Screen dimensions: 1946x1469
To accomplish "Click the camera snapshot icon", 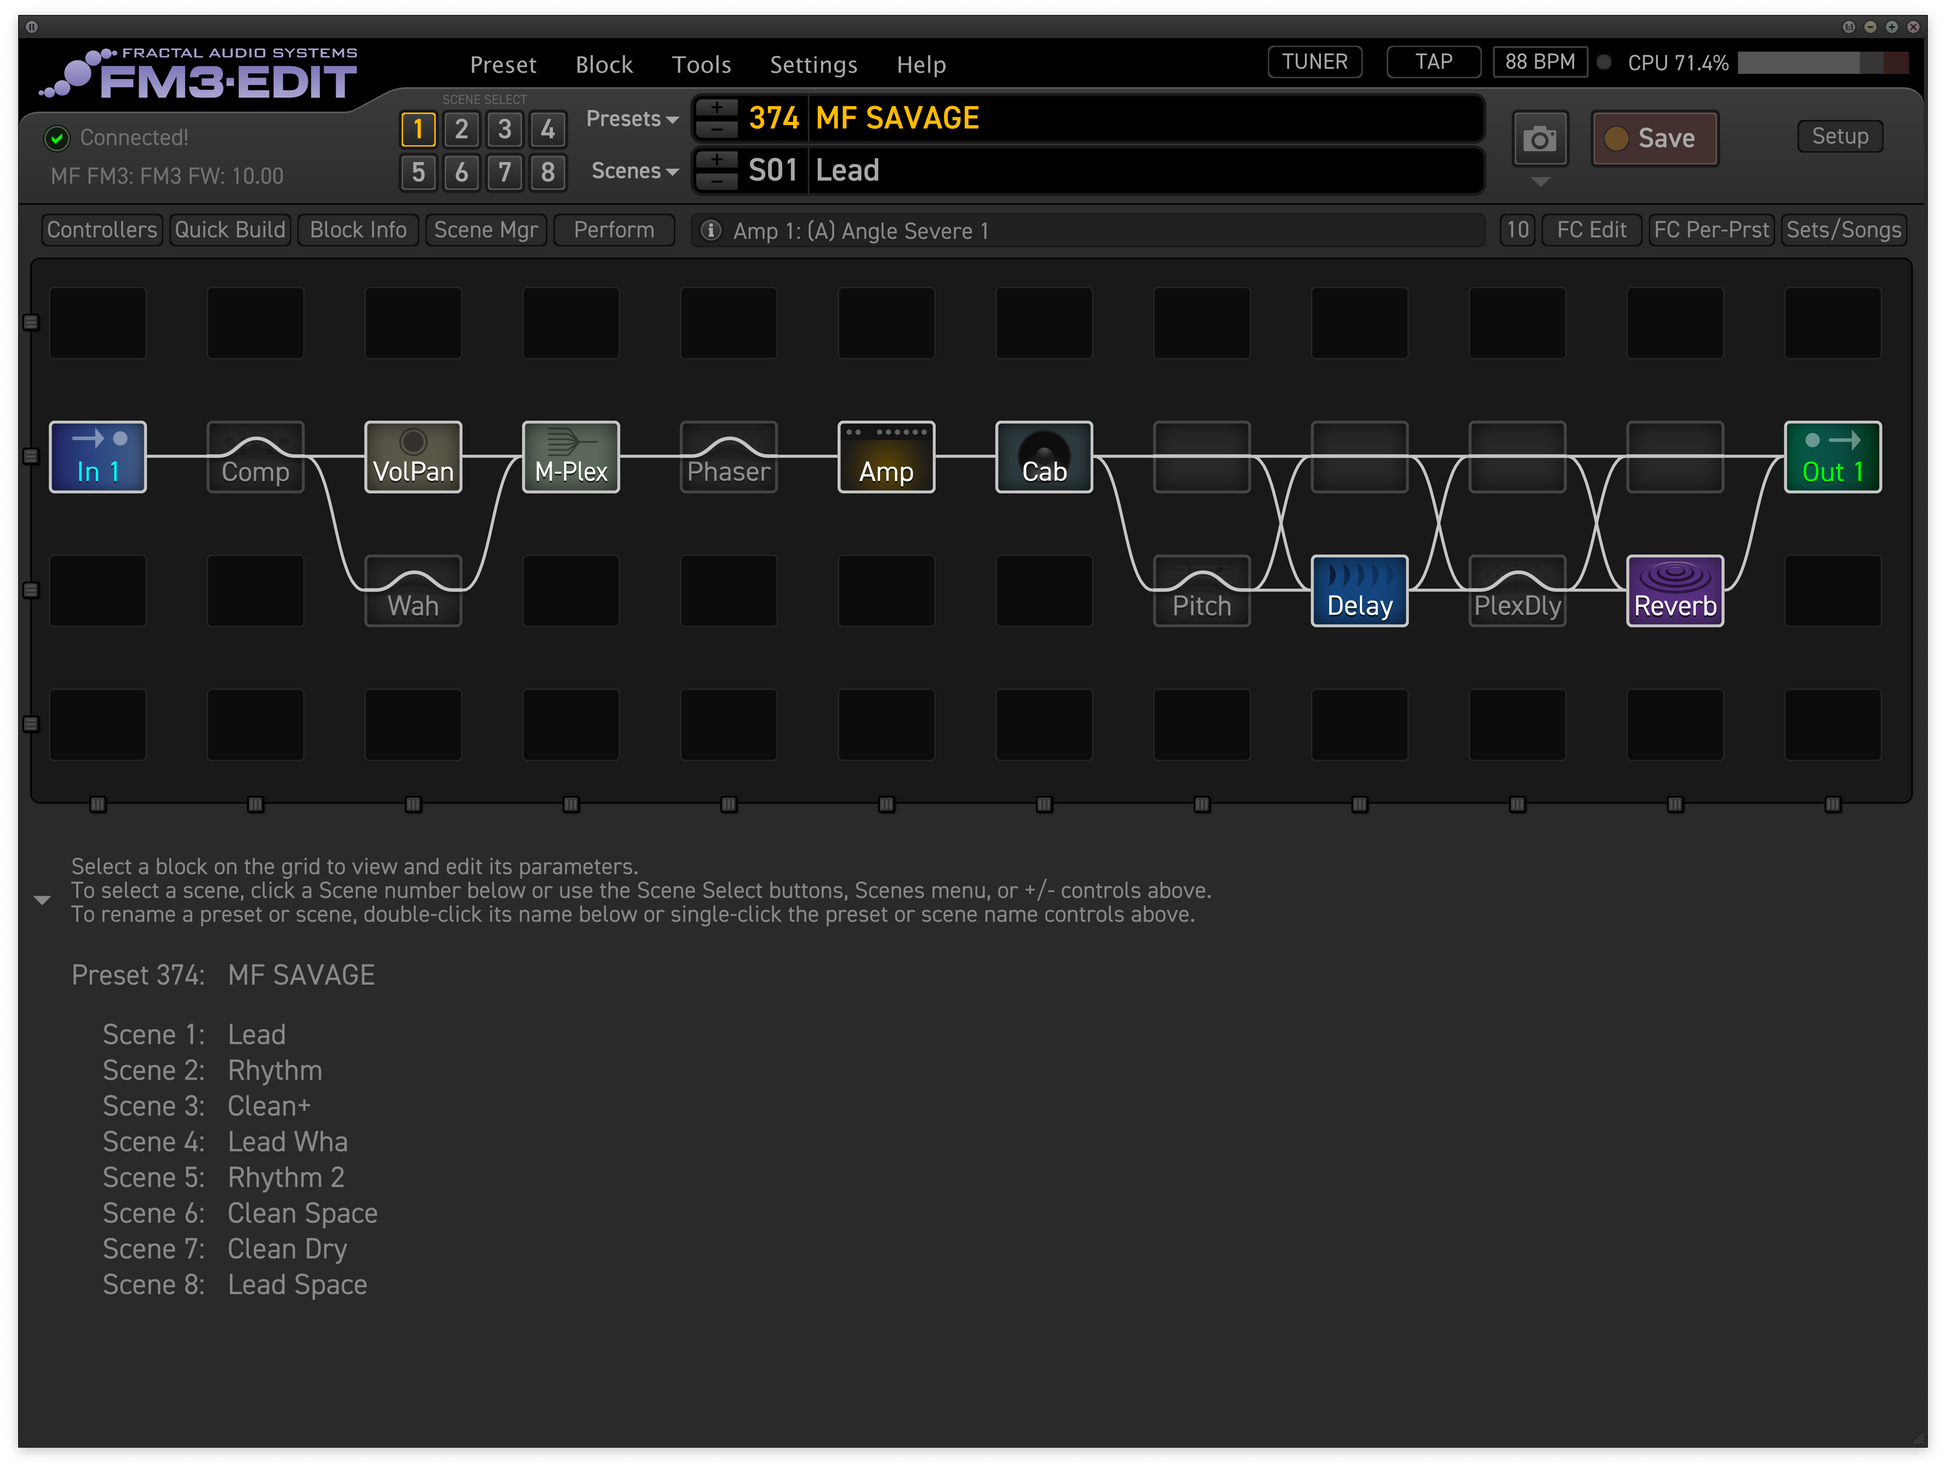I will [x=1539, y=139].
